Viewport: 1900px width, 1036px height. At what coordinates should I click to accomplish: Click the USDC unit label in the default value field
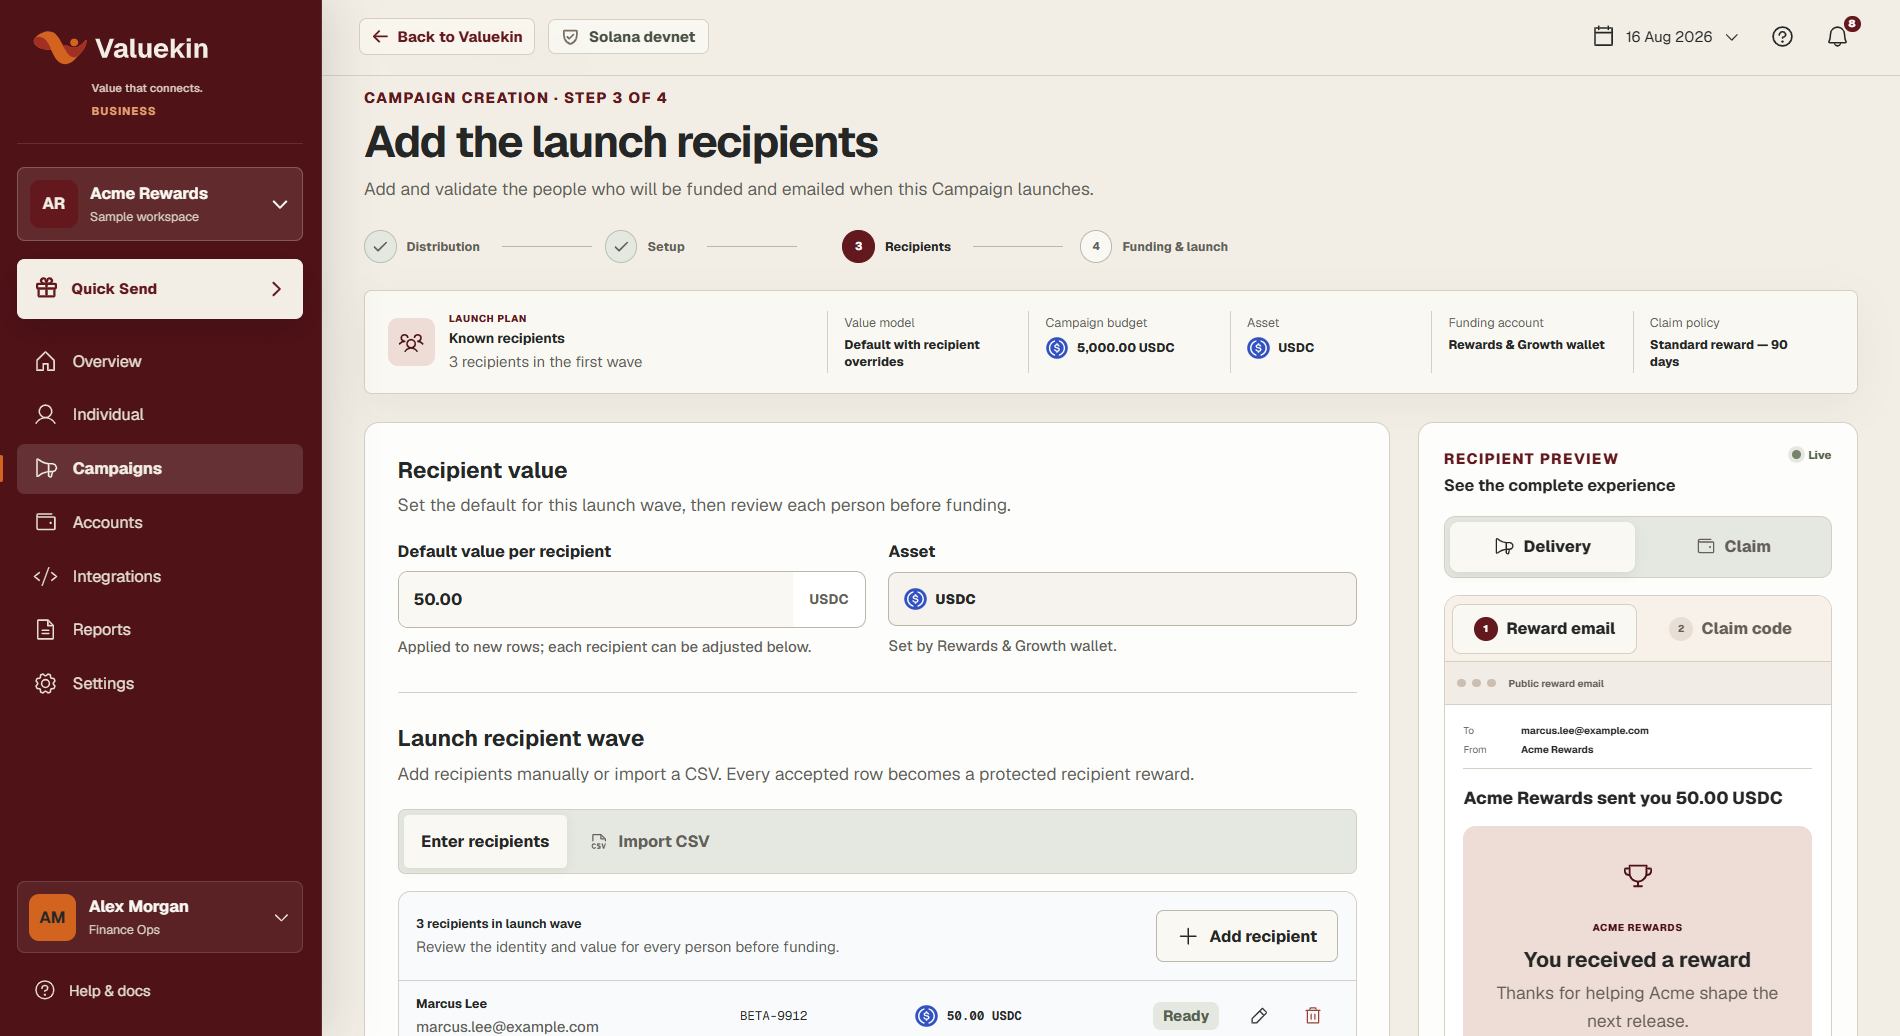(x=828, y=599)
